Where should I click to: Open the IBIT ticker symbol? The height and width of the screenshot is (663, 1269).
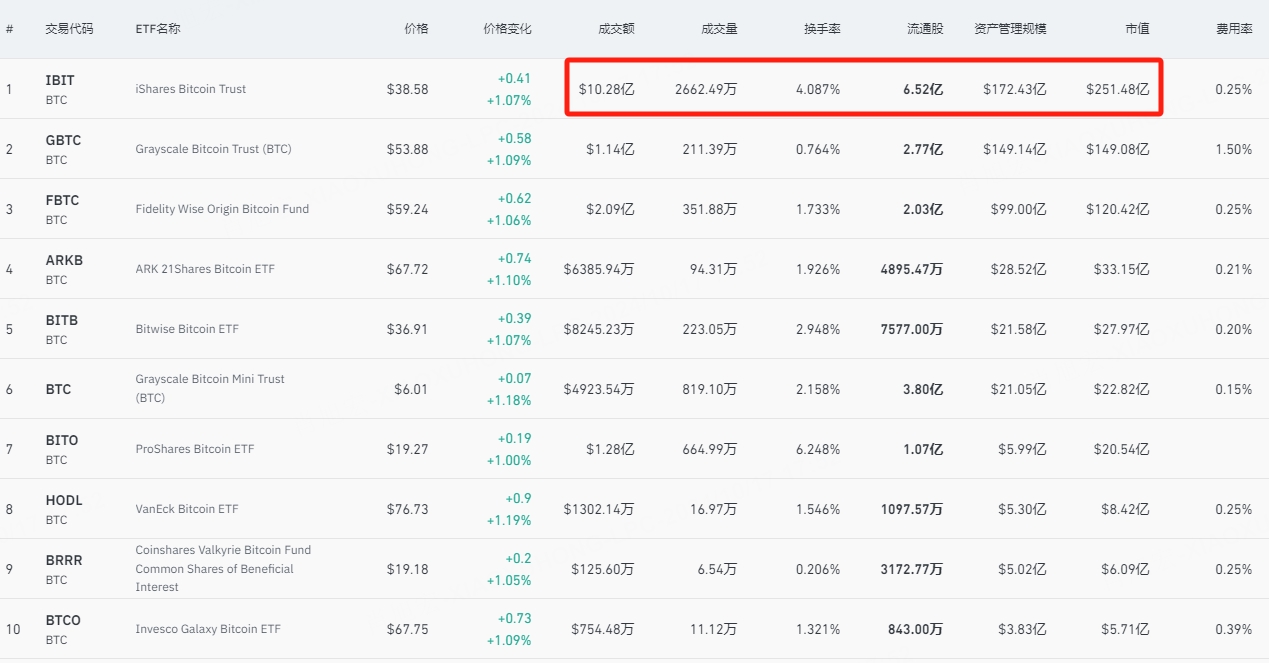point(60,80)
